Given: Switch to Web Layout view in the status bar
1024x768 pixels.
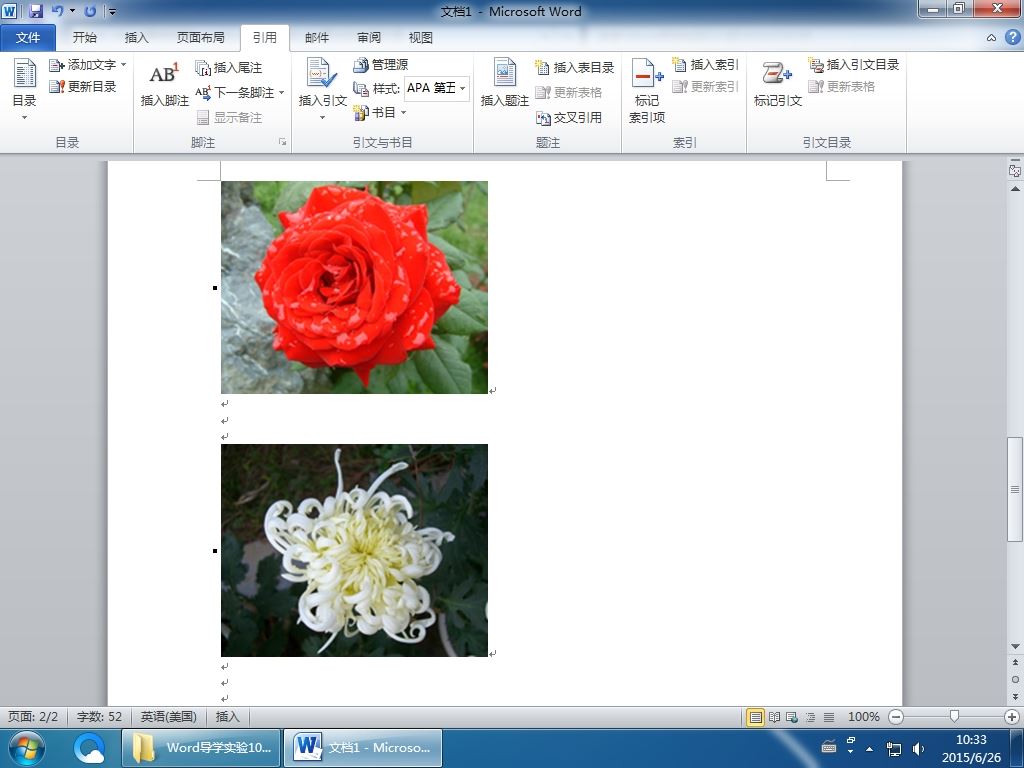Looking at the screenshot, I should [792, 717].
